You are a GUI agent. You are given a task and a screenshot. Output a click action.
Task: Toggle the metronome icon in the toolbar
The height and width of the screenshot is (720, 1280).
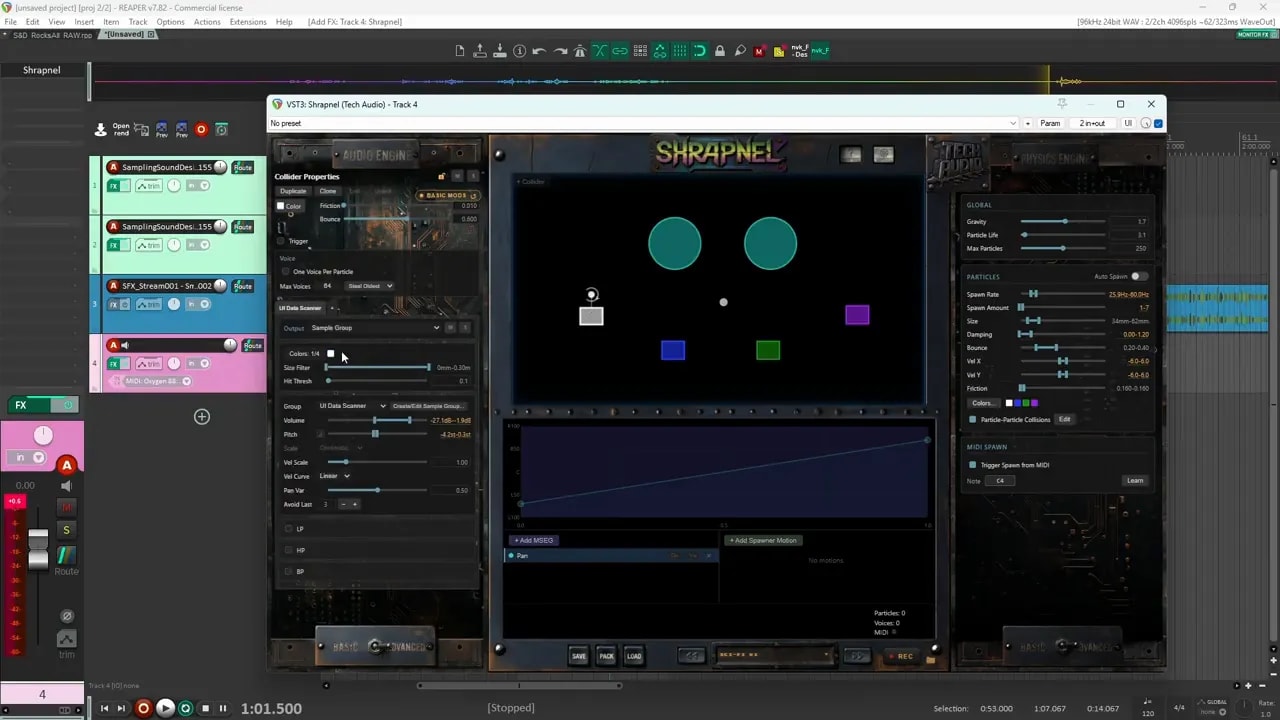pos(580,51)
